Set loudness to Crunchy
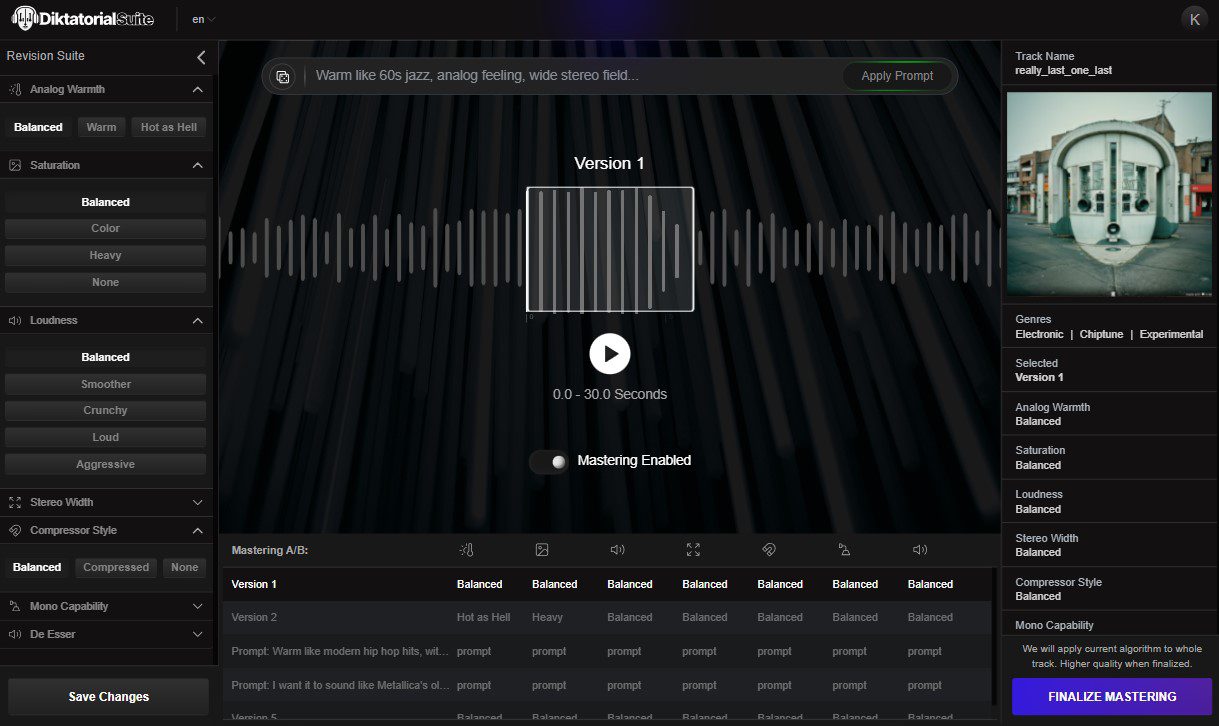Viewport: 1219px width, 726px height. click(105, 411)
